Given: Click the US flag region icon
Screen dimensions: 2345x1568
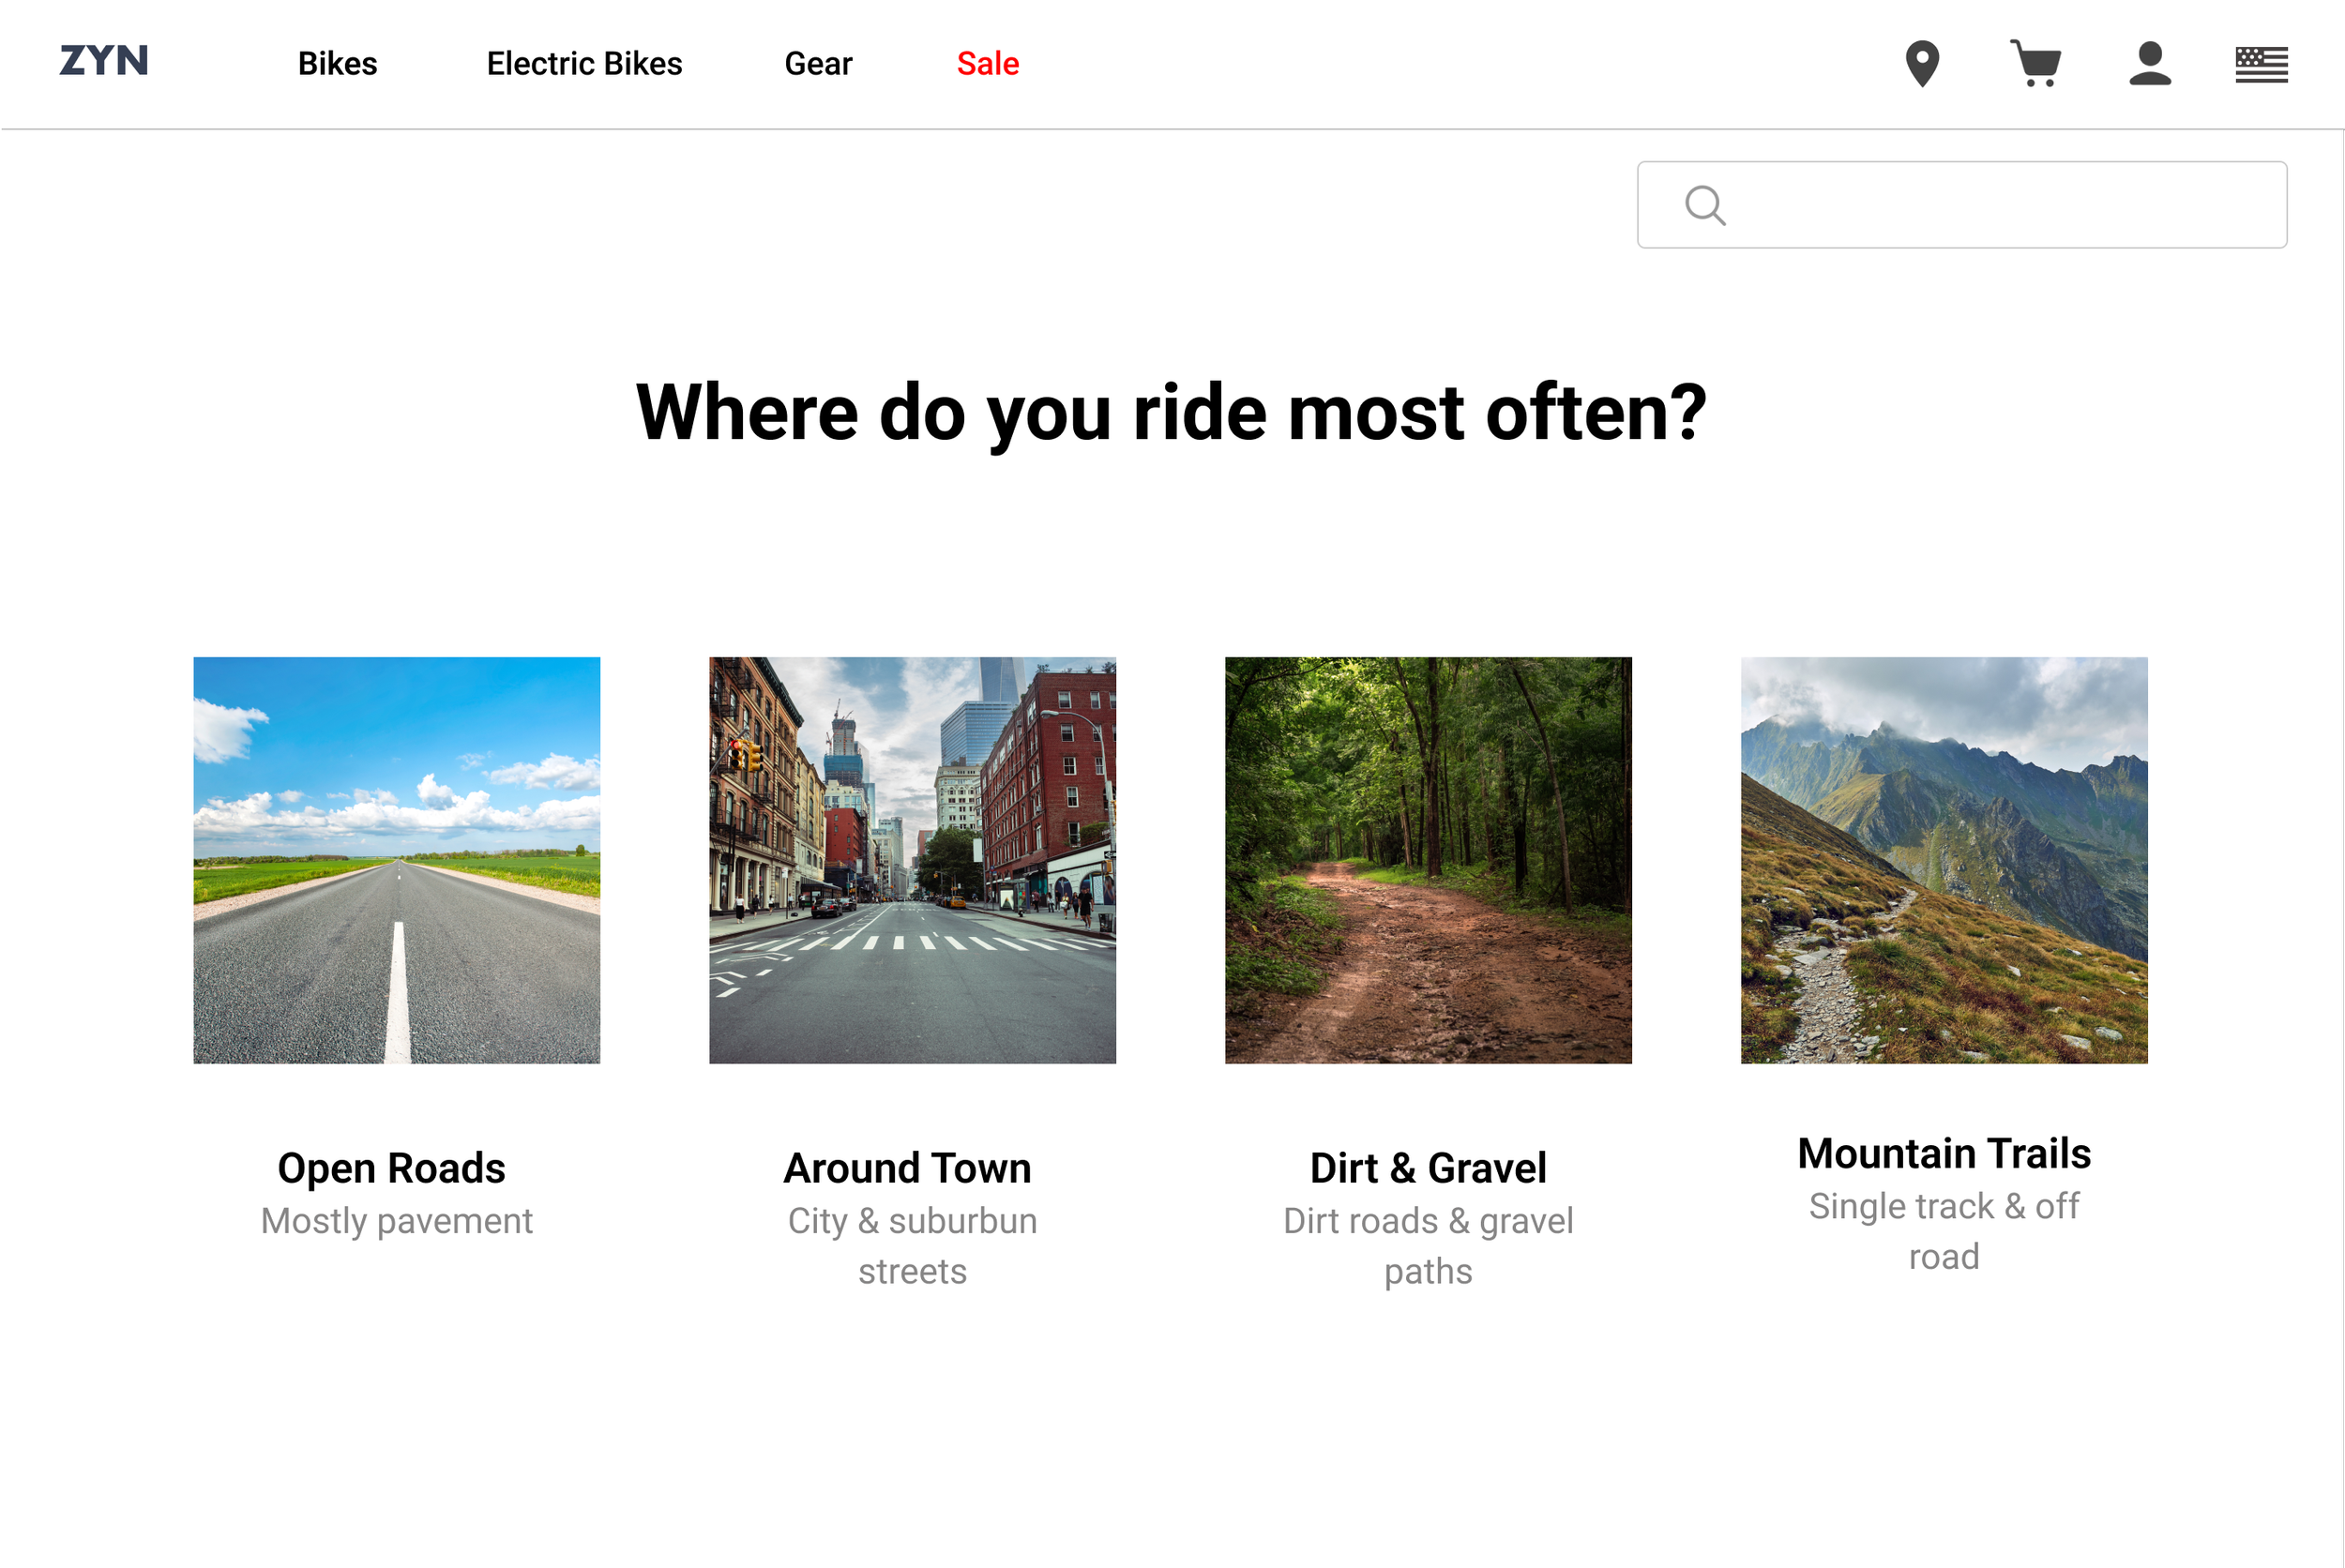Looking at the screenshot, I should [x=2261, y=65].
